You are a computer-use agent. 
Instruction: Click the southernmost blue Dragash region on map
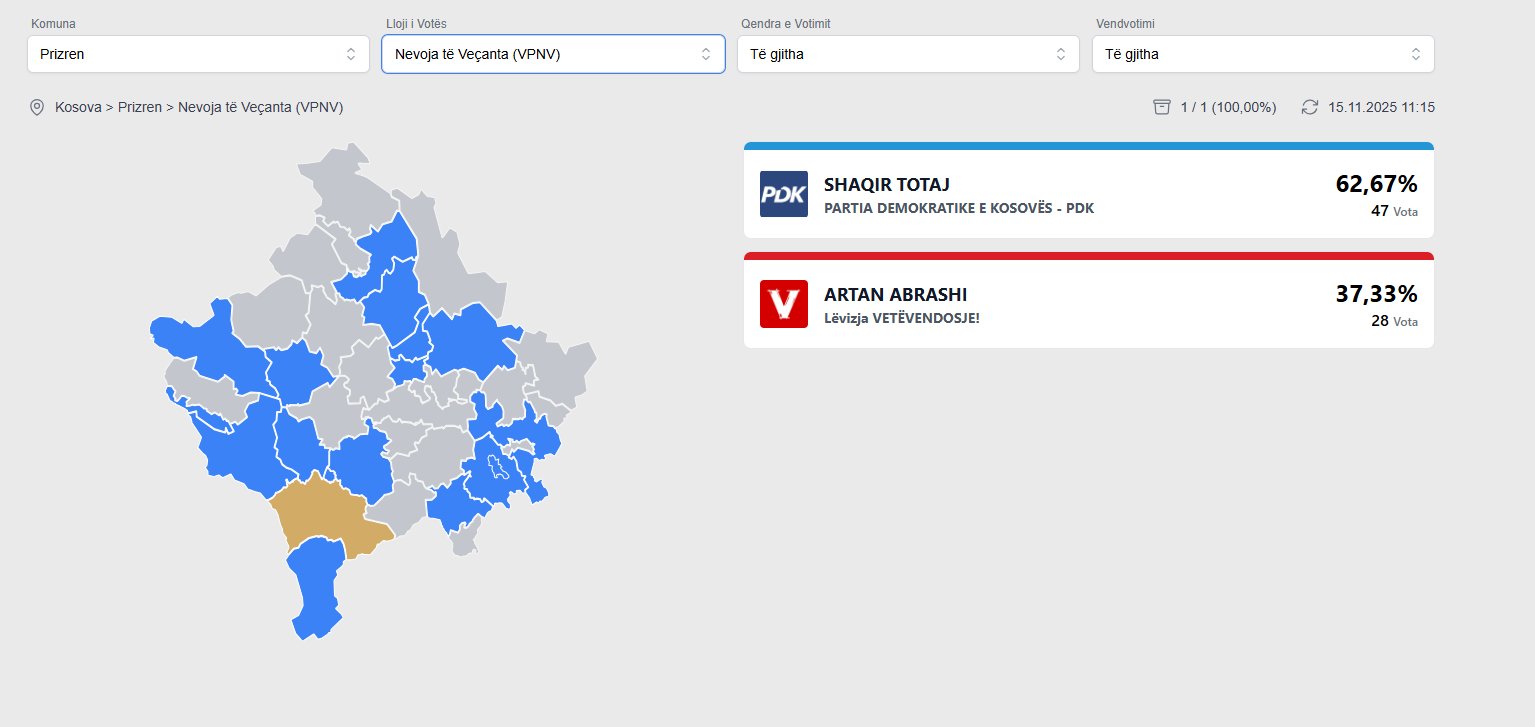coord(316,590)
